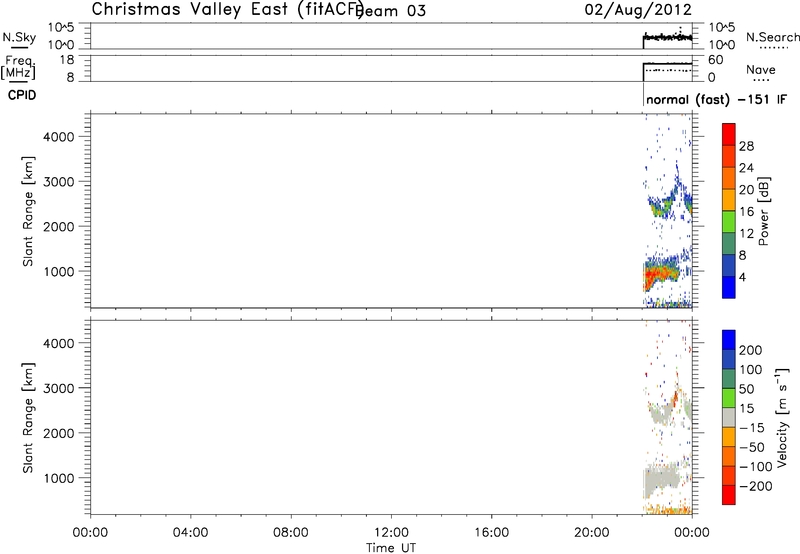
Task: Click the 'Power [dB]' colorbar label
Action: 763,211
